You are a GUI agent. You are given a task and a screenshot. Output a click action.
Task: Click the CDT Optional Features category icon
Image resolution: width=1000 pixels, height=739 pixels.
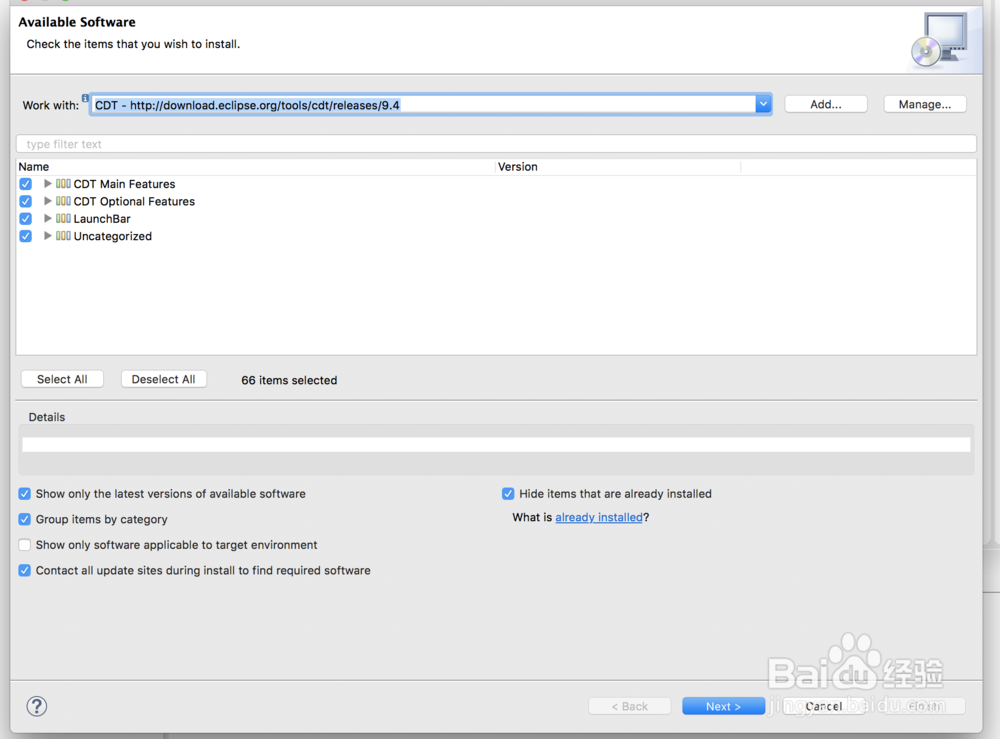[63, 201]
